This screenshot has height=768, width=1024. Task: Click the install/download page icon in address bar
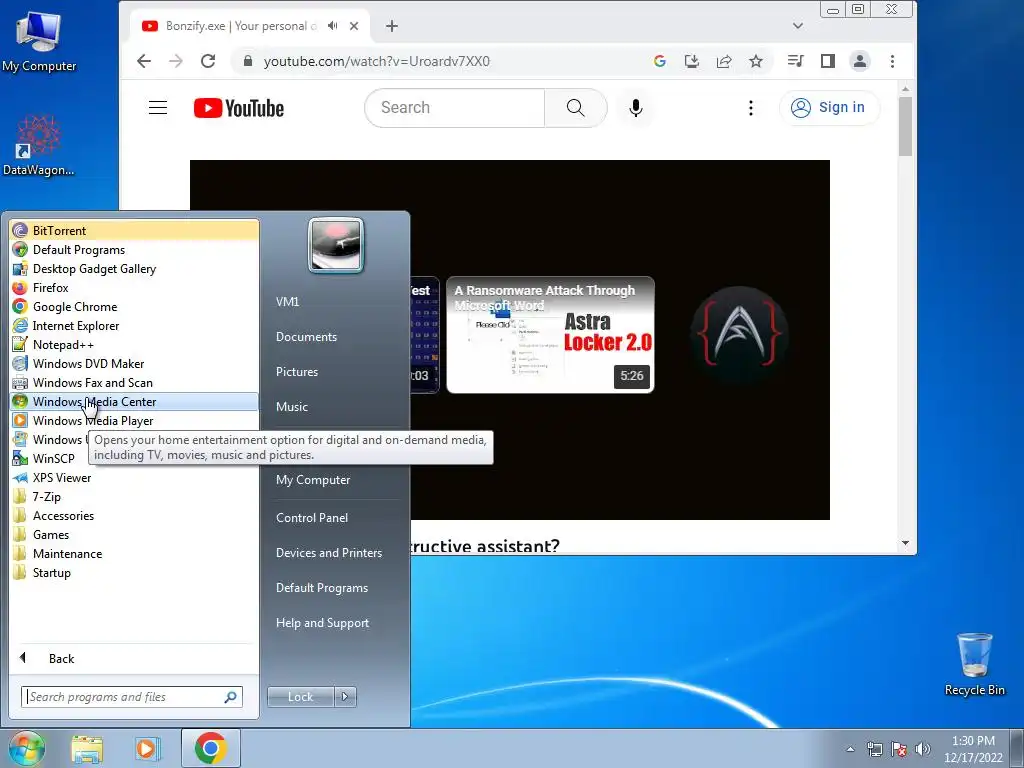[x=692, y=61]
